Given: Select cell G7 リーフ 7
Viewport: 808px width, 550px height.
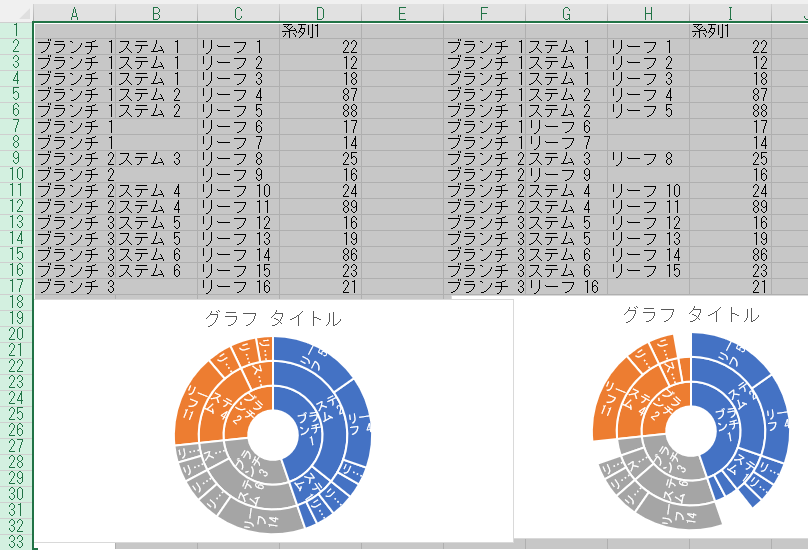Looking at the screenshot, I should coord(566,143).
